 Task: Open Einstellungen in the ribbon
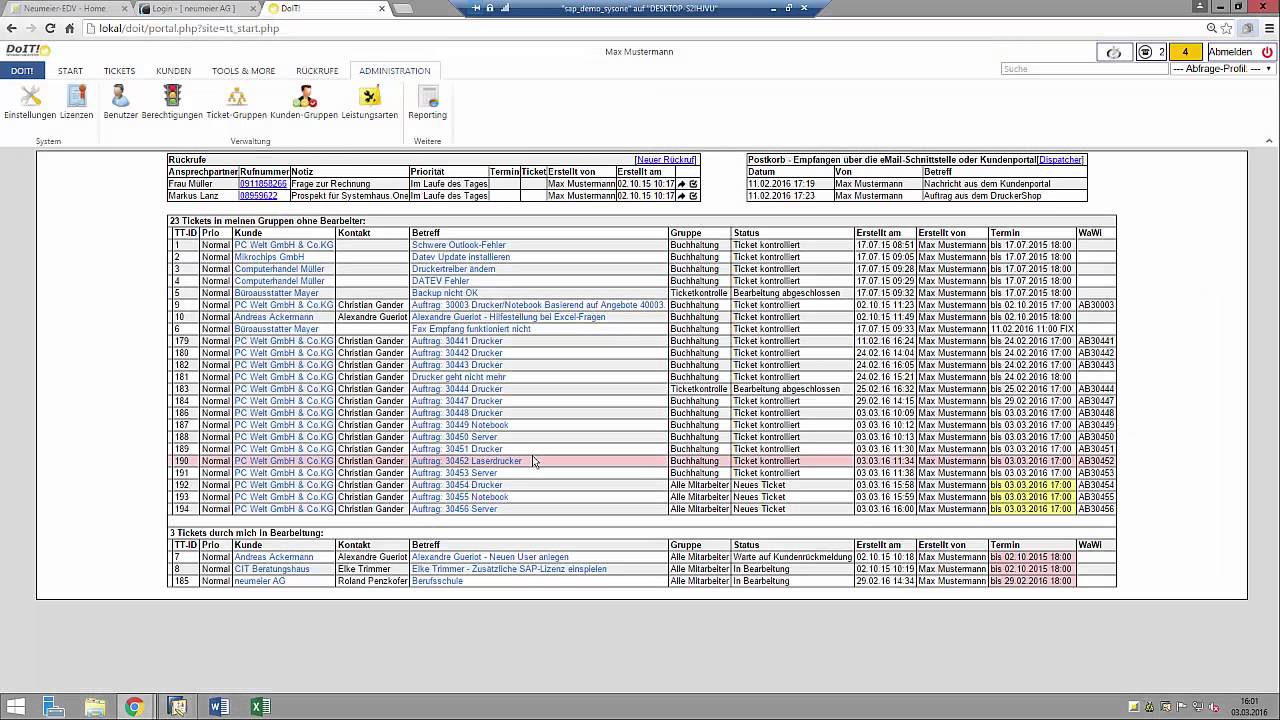point(30,98)
